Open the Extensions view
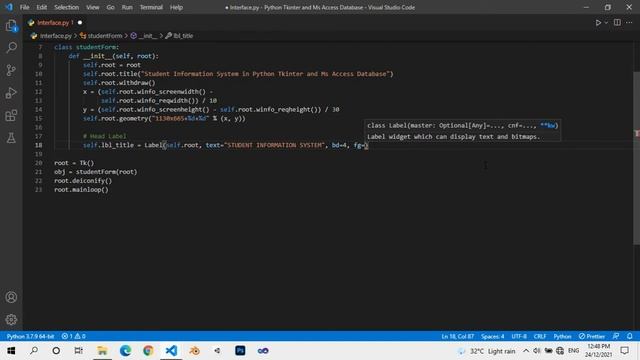This screenshot has height=360, width=640. (x=11, y=115)
